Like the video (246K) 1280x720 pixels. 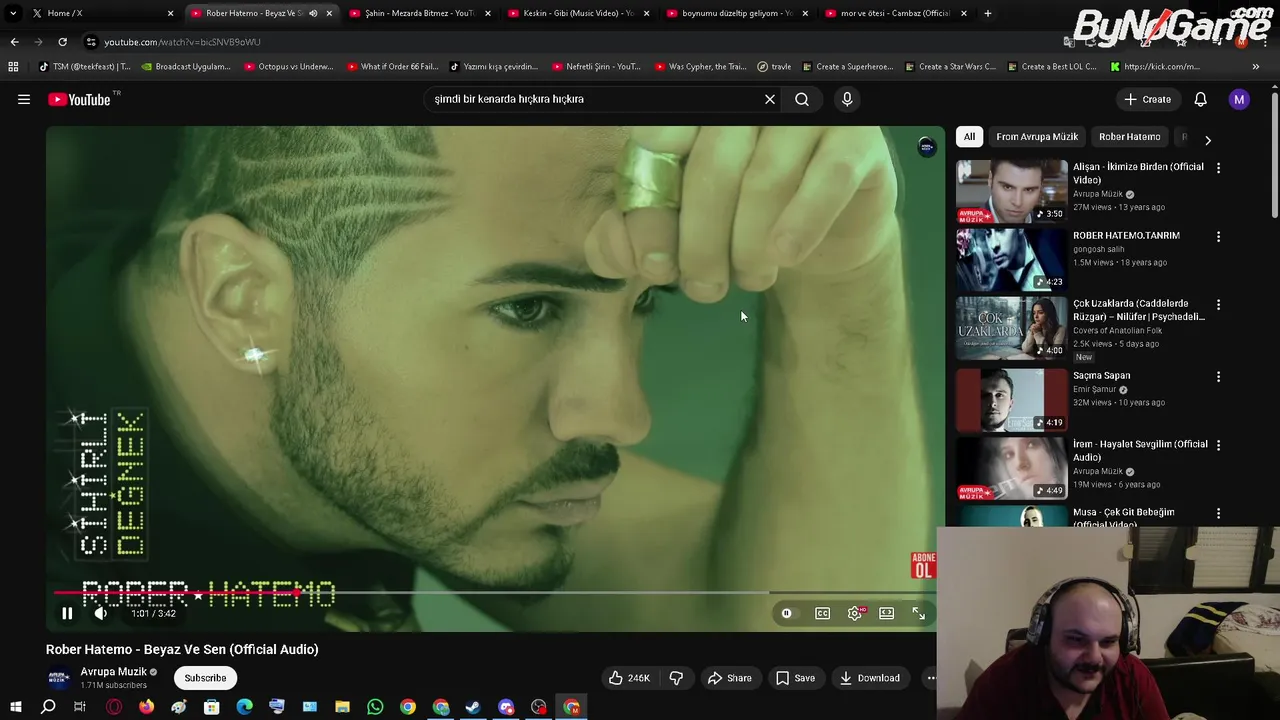tap(629, 678)
